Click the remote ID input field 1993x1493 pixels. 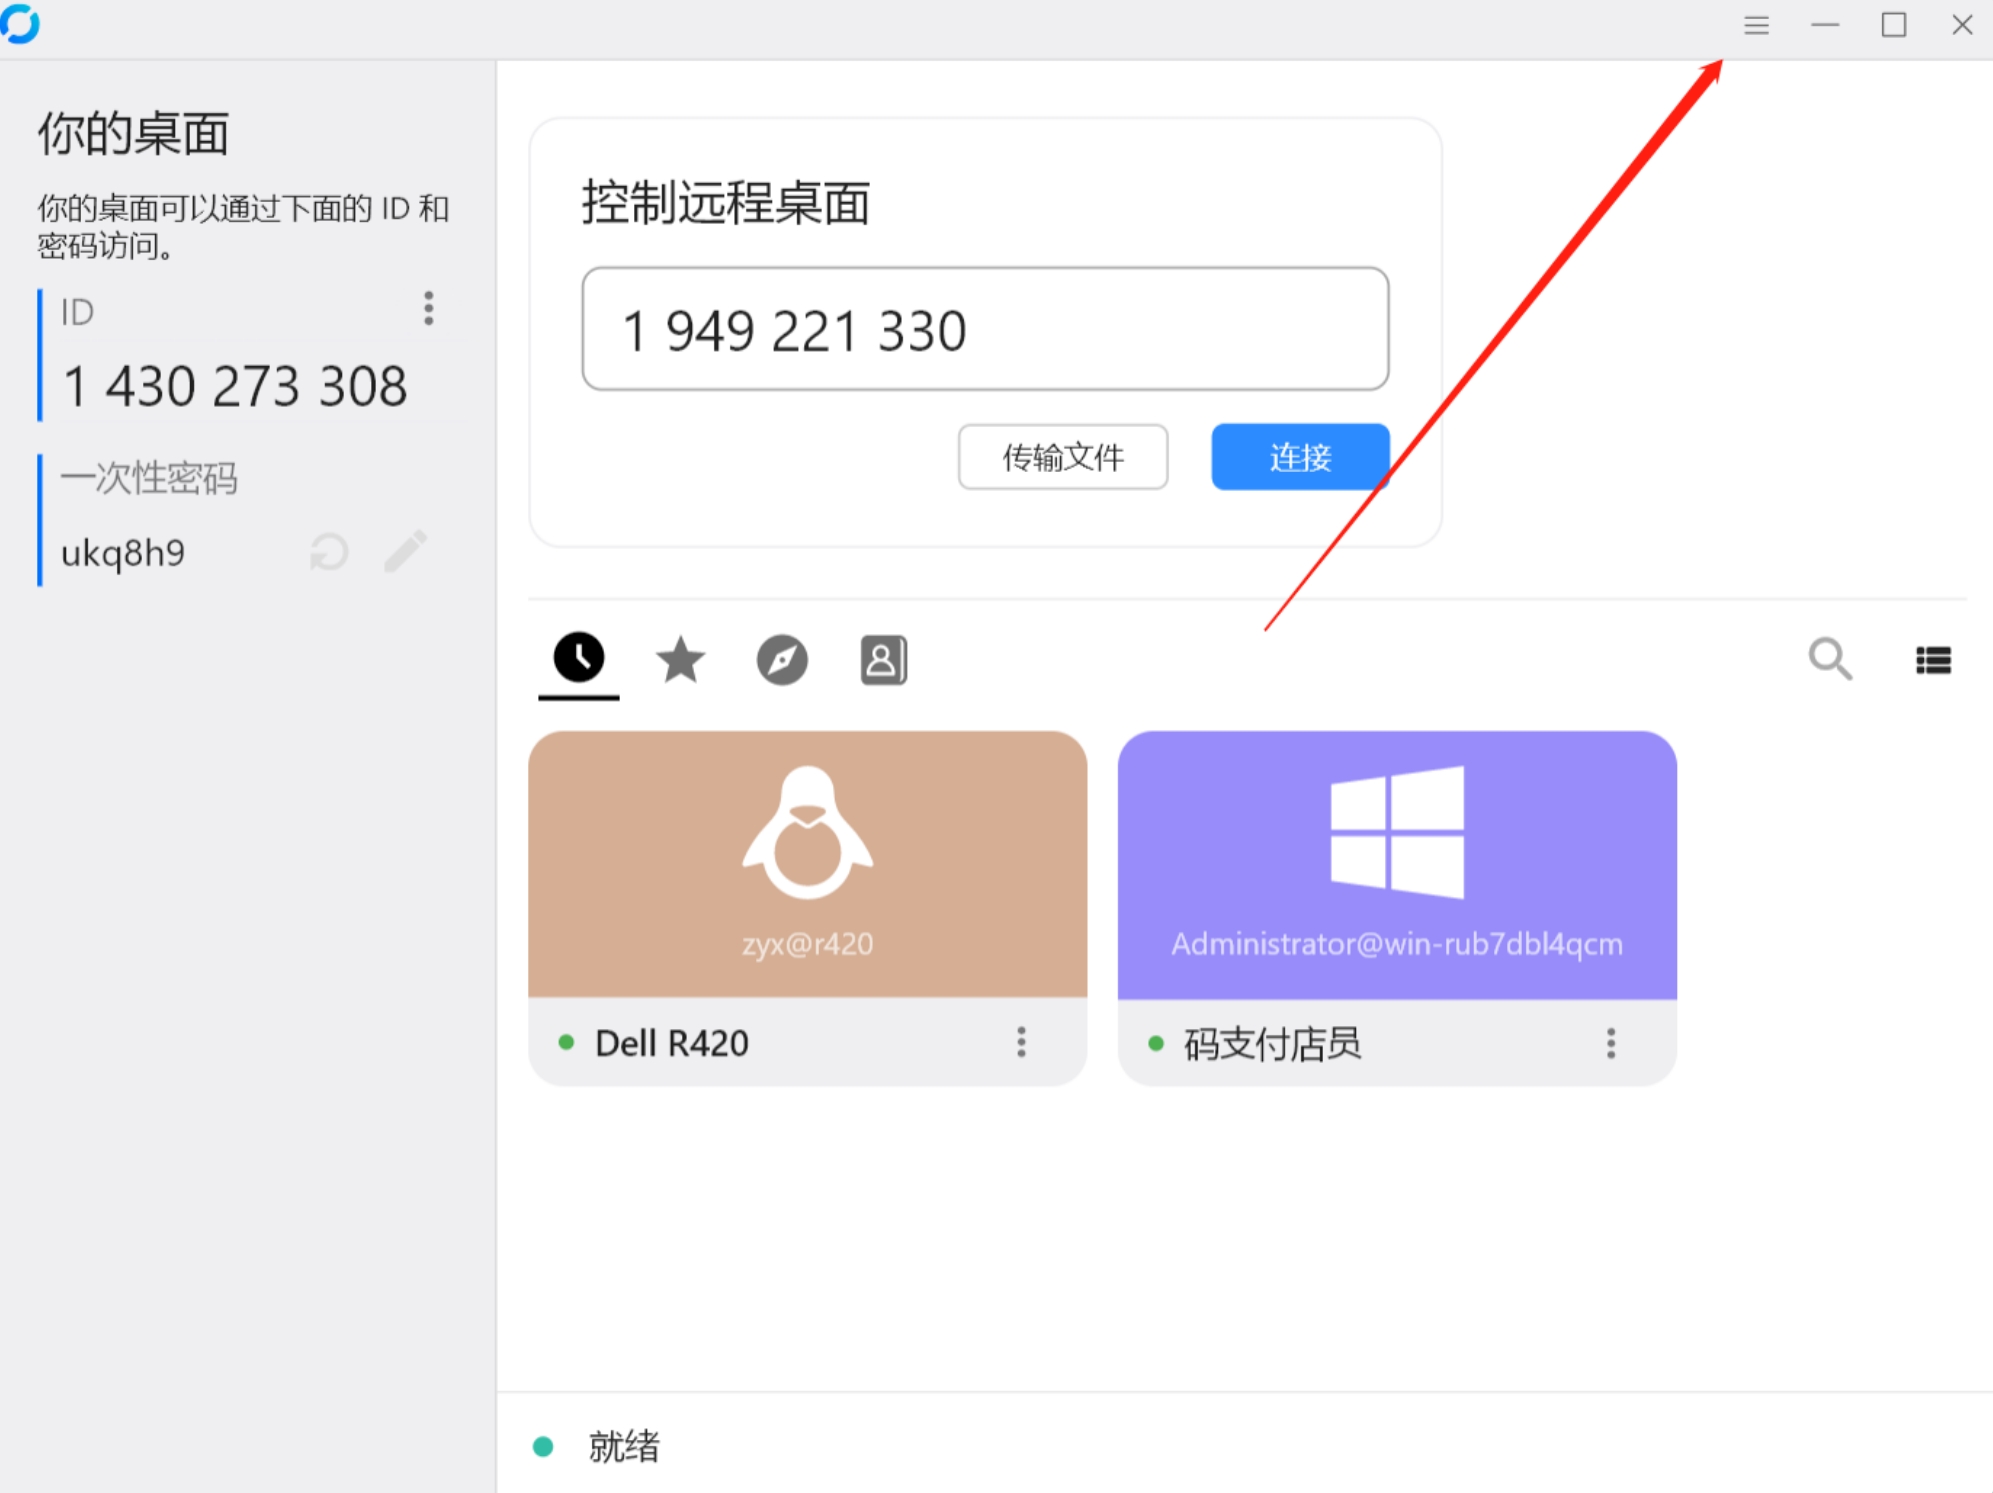click(x=985, y=329)
